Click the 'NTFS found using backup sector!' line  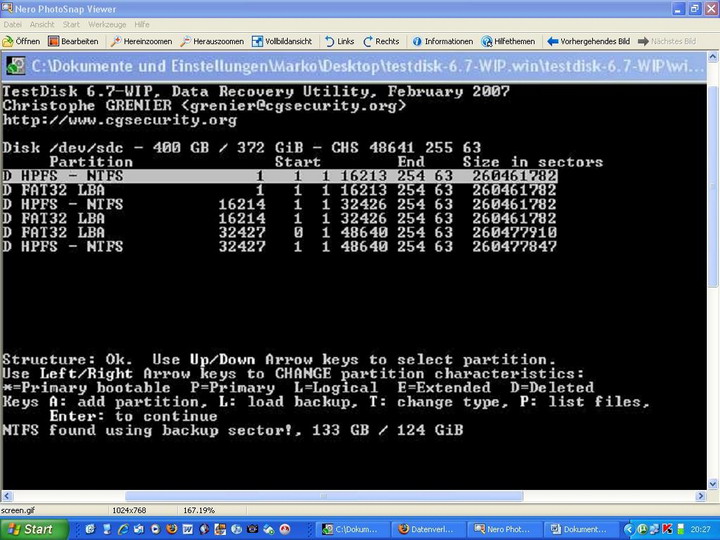(x=233, y=430)
